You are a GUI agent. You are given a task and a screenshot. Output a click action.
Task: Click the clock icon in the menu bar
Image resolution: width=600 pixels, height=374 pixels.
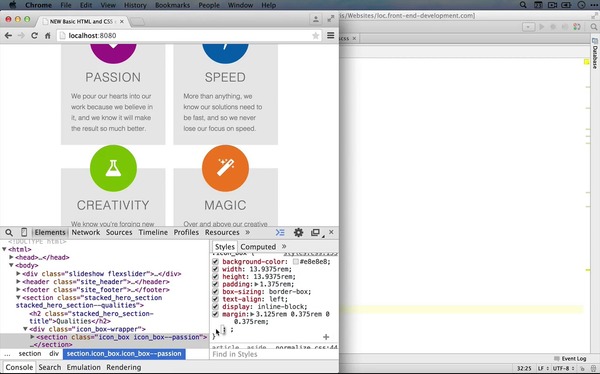click(x=581, y=5)
